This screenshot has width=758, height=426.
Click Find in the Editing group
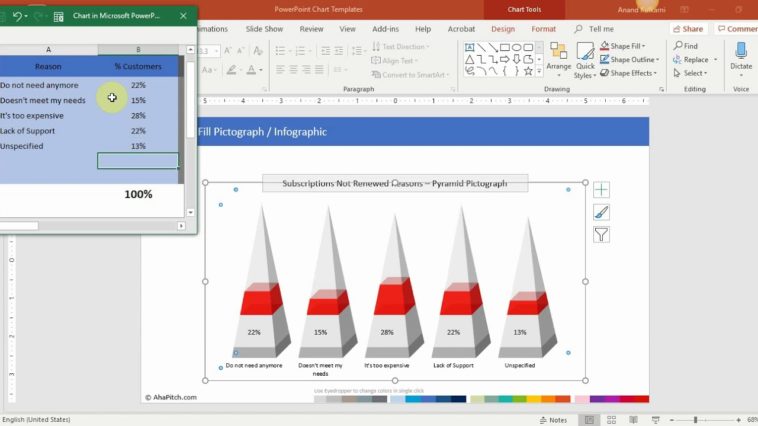pos(686,46)
